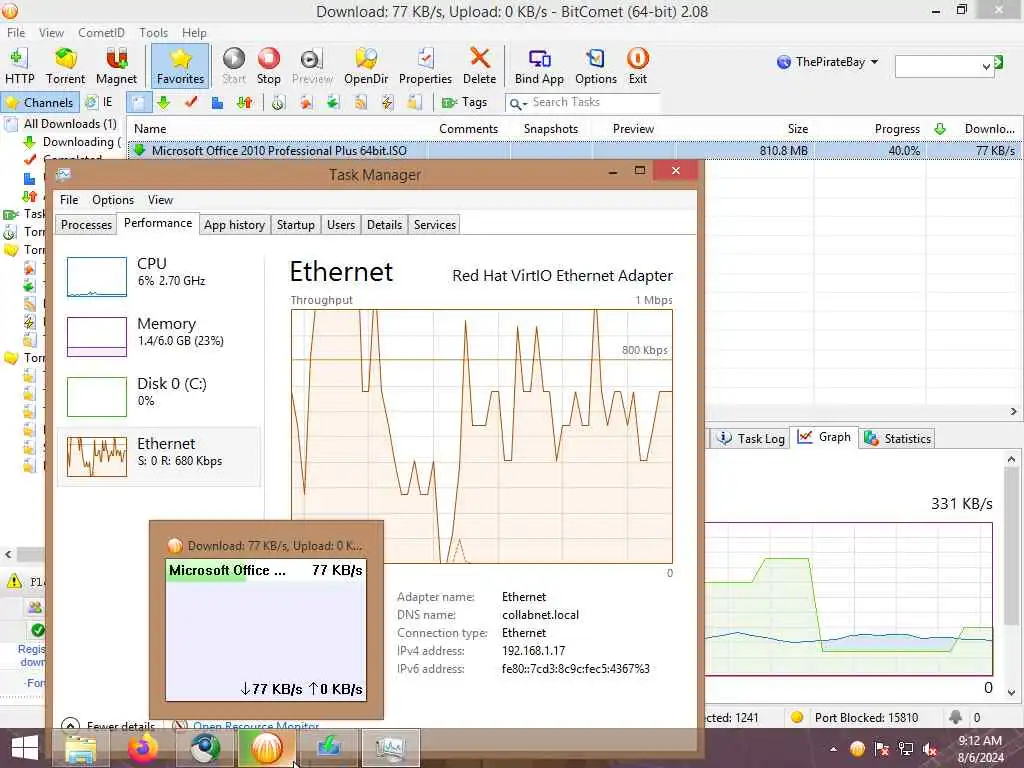
Task: Switch to BitComet Task Log tab
Action: point(750,438)
